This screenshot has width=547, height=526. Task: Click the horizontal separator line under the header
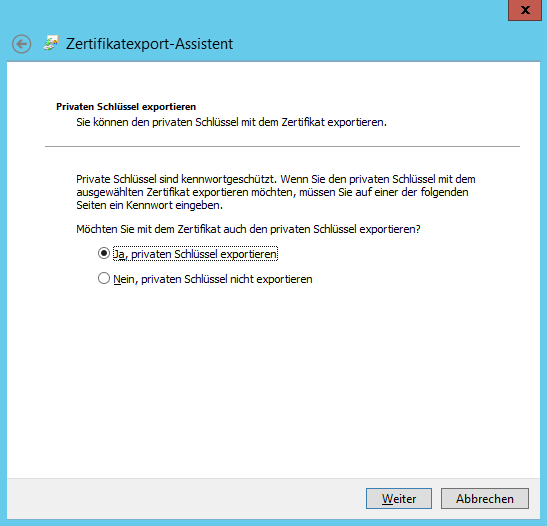[282, 146]
